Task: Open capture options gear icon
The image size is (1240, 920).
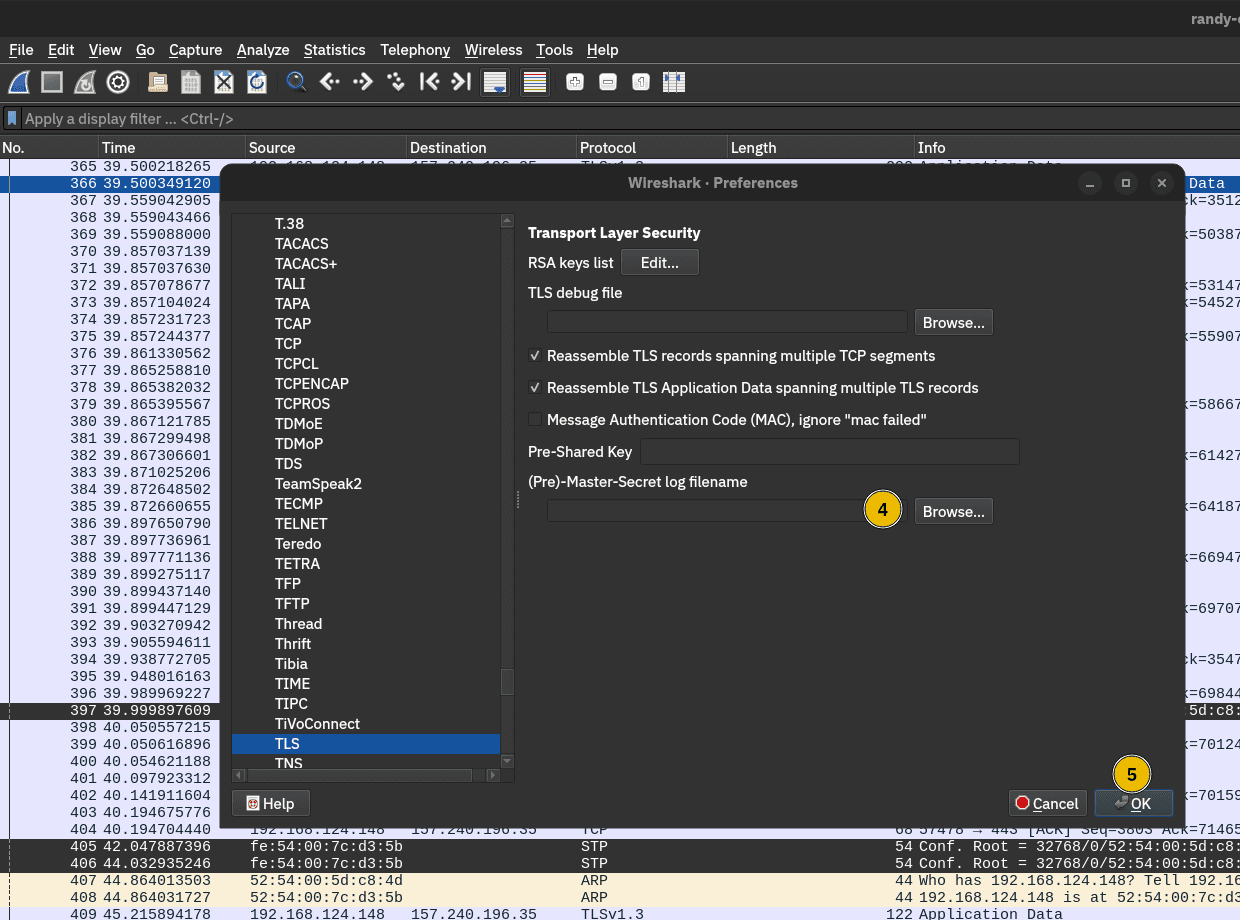Action: click(118, 82)
